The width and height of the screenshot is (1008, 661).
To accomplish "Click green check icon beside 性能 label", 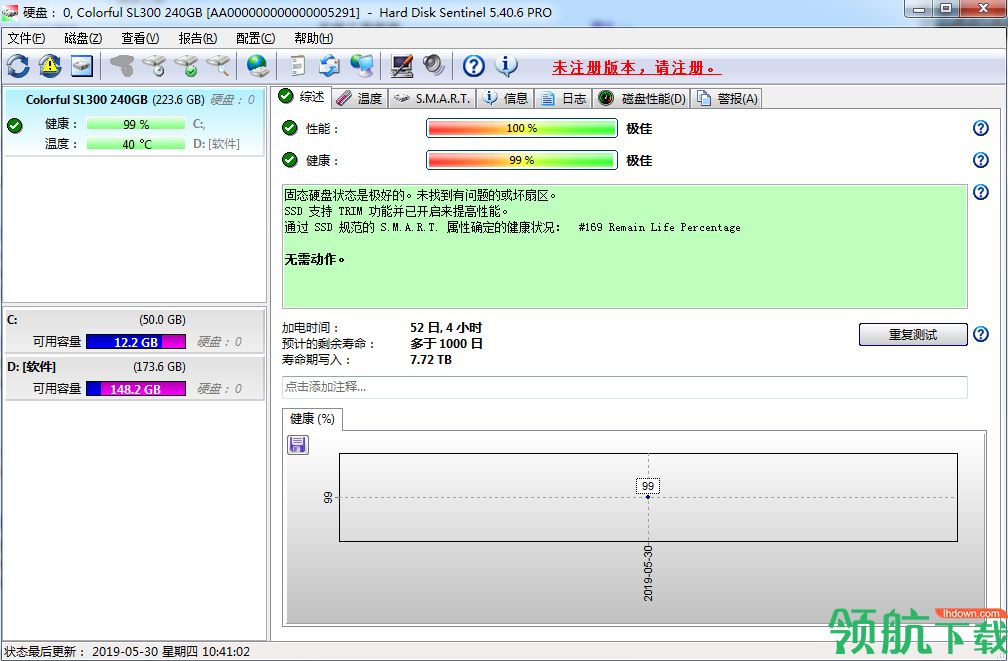I will tap(290, 128).
